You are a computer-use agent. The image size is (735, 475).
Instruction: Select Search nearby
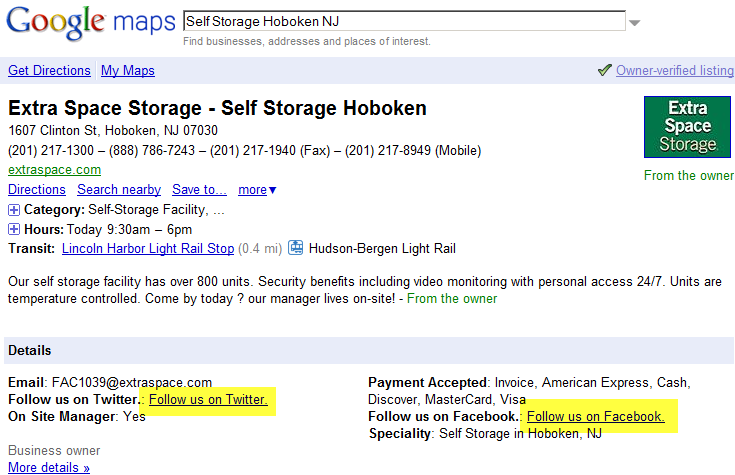pos(119,190)
